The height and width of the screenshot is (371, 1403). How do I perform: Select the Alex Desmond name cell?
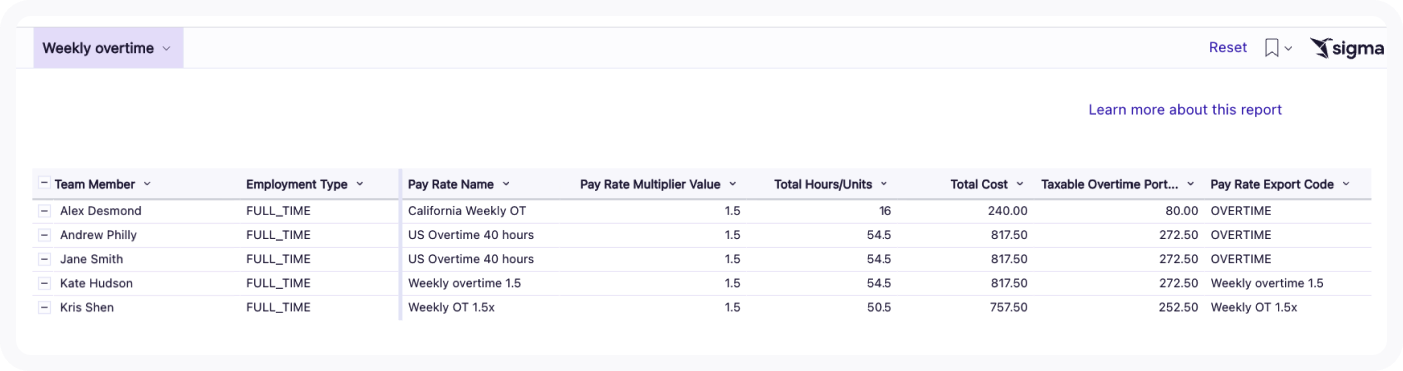[x=101, y=211]
